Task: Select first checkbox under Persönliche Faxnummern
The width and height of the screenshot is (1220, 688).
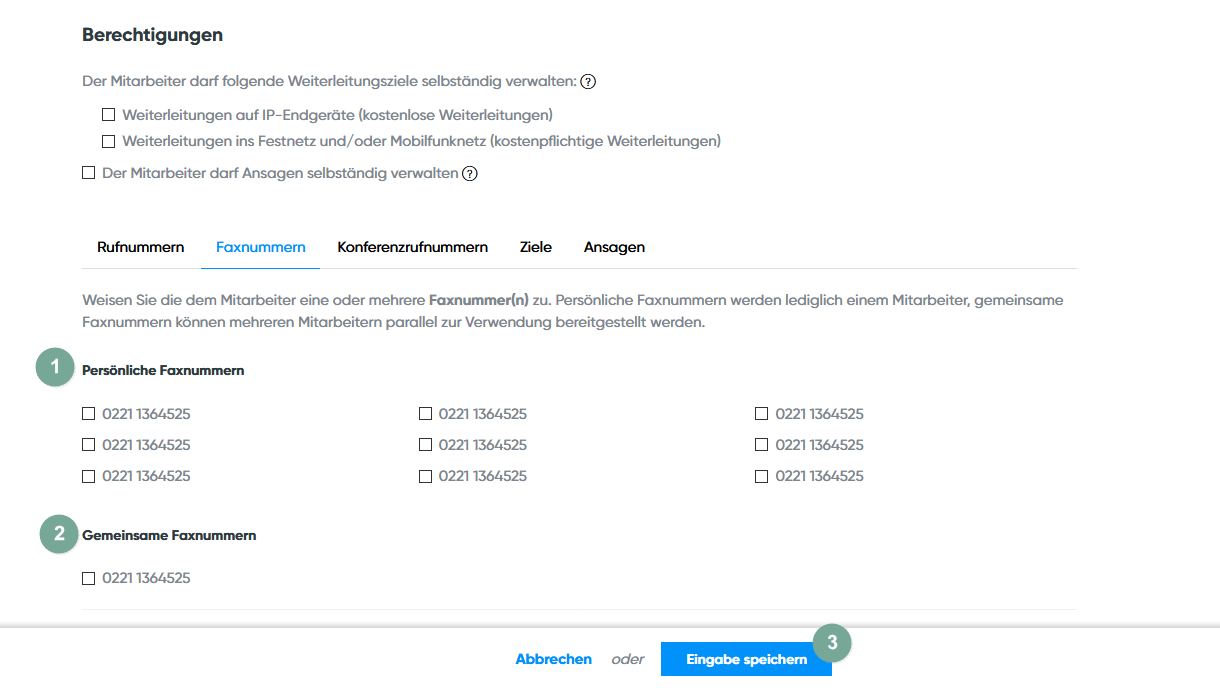Action: [89, 414]
